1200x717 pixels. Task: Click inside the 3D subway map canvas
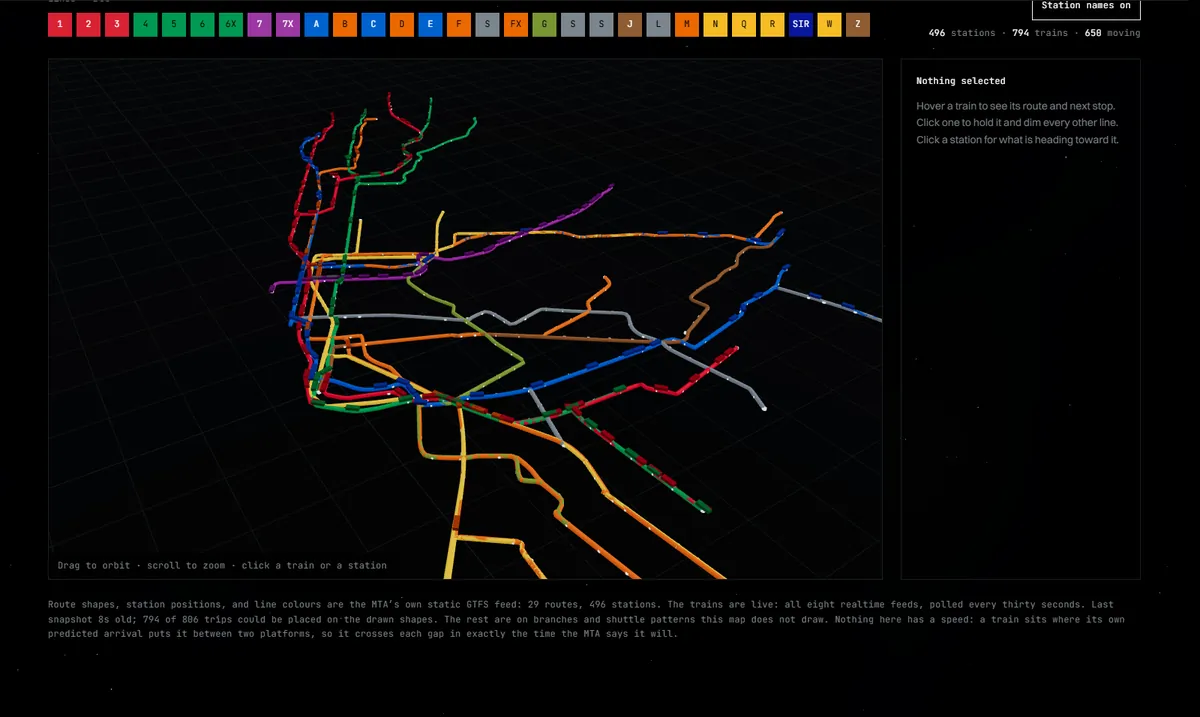click(x=465, y=318)
